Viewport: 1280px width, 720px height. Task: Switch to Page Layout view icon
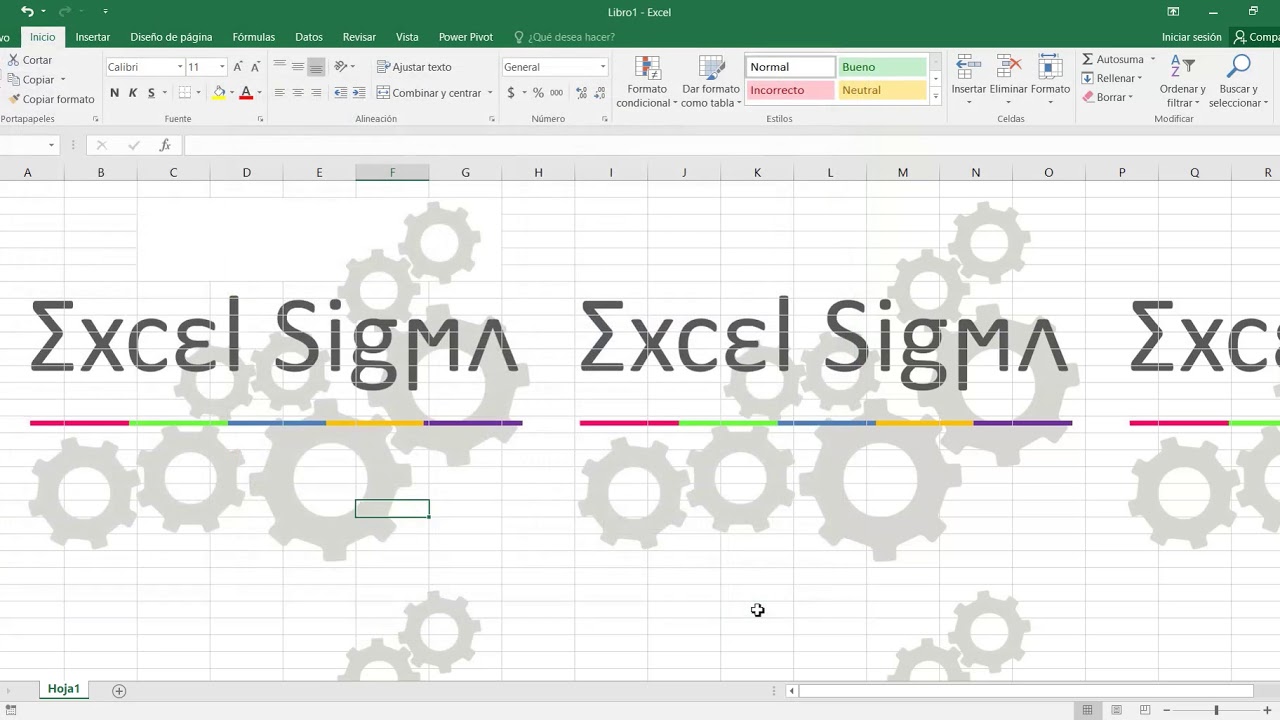[x=1116, y=710]
